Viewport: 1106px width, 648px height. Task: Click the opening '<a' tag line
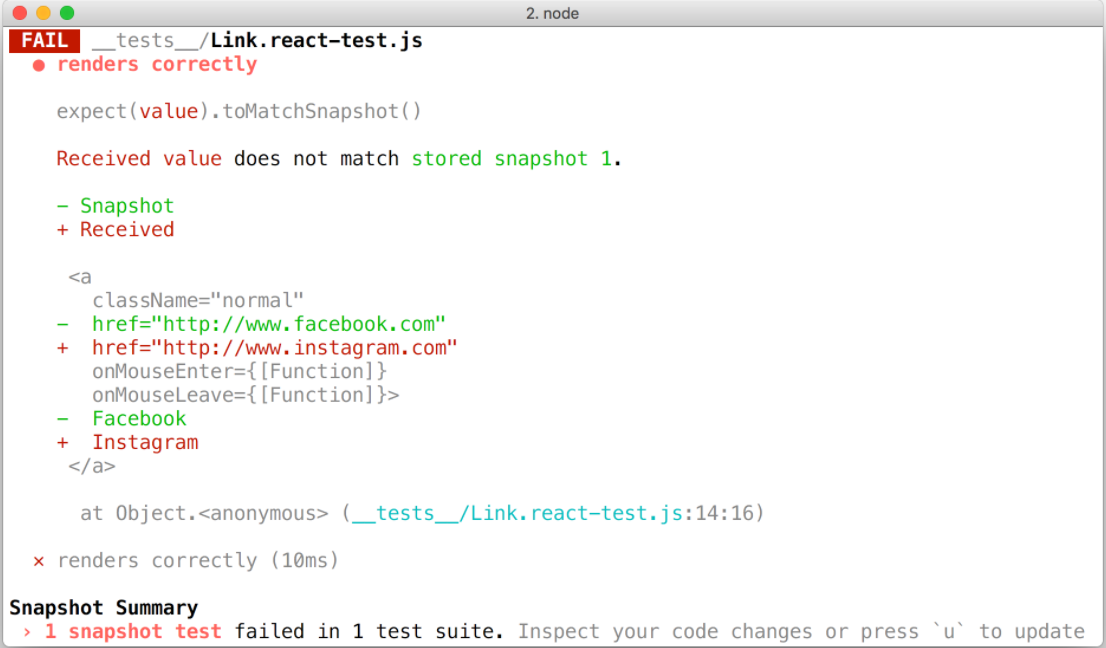click(80, 277)
